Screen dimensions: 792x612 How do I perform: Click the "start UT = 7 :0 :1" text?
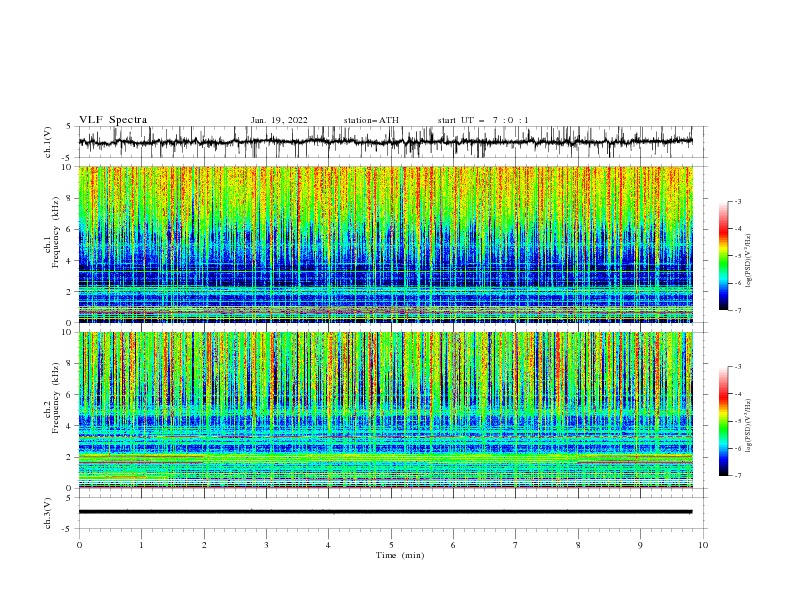pyautogui.click(x=483, y=120)
